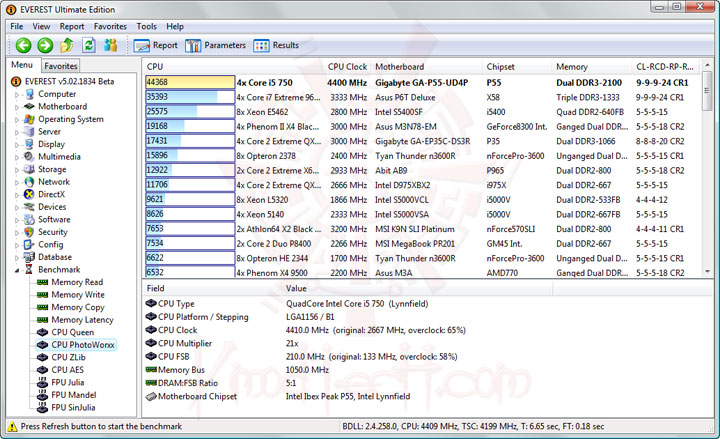
Task: Open the Report menu
Action: click(x=72, y=27)
